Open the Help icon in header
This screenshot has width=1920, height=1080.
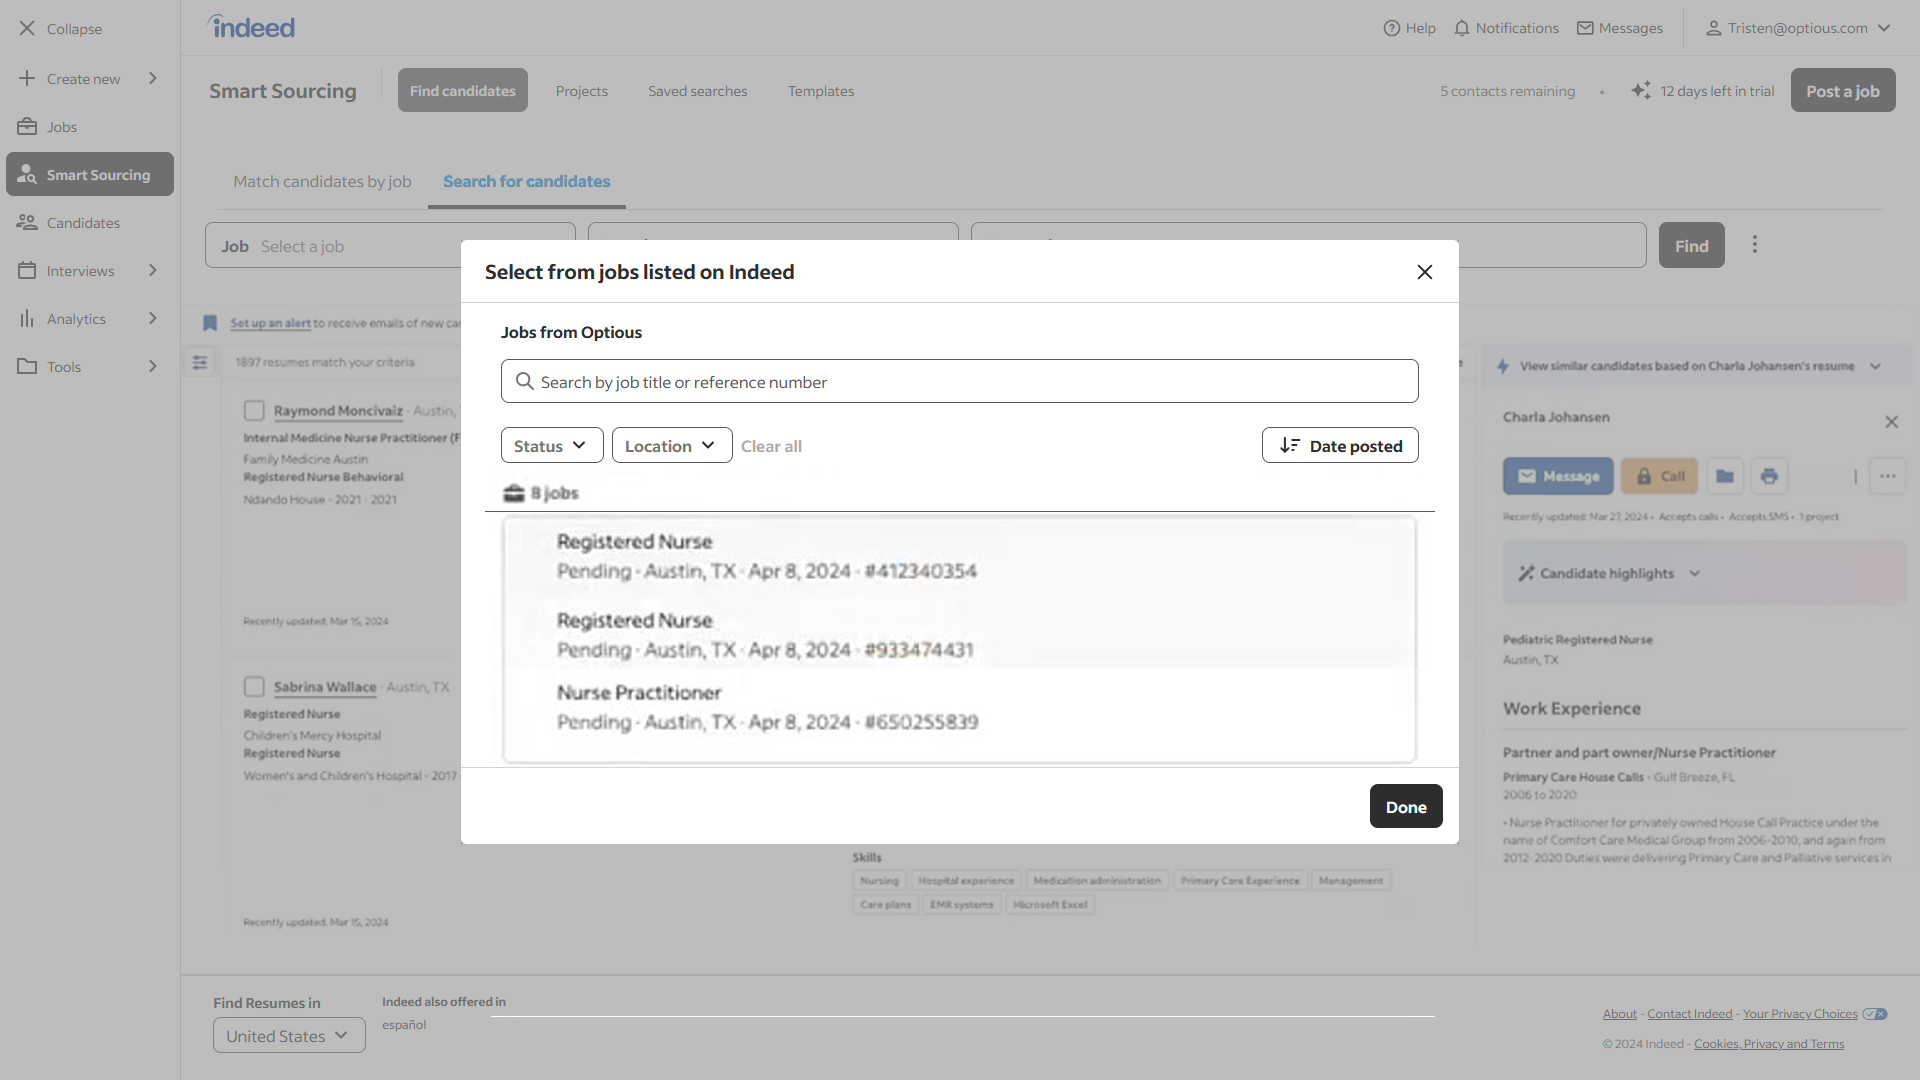pos(1391,28)
